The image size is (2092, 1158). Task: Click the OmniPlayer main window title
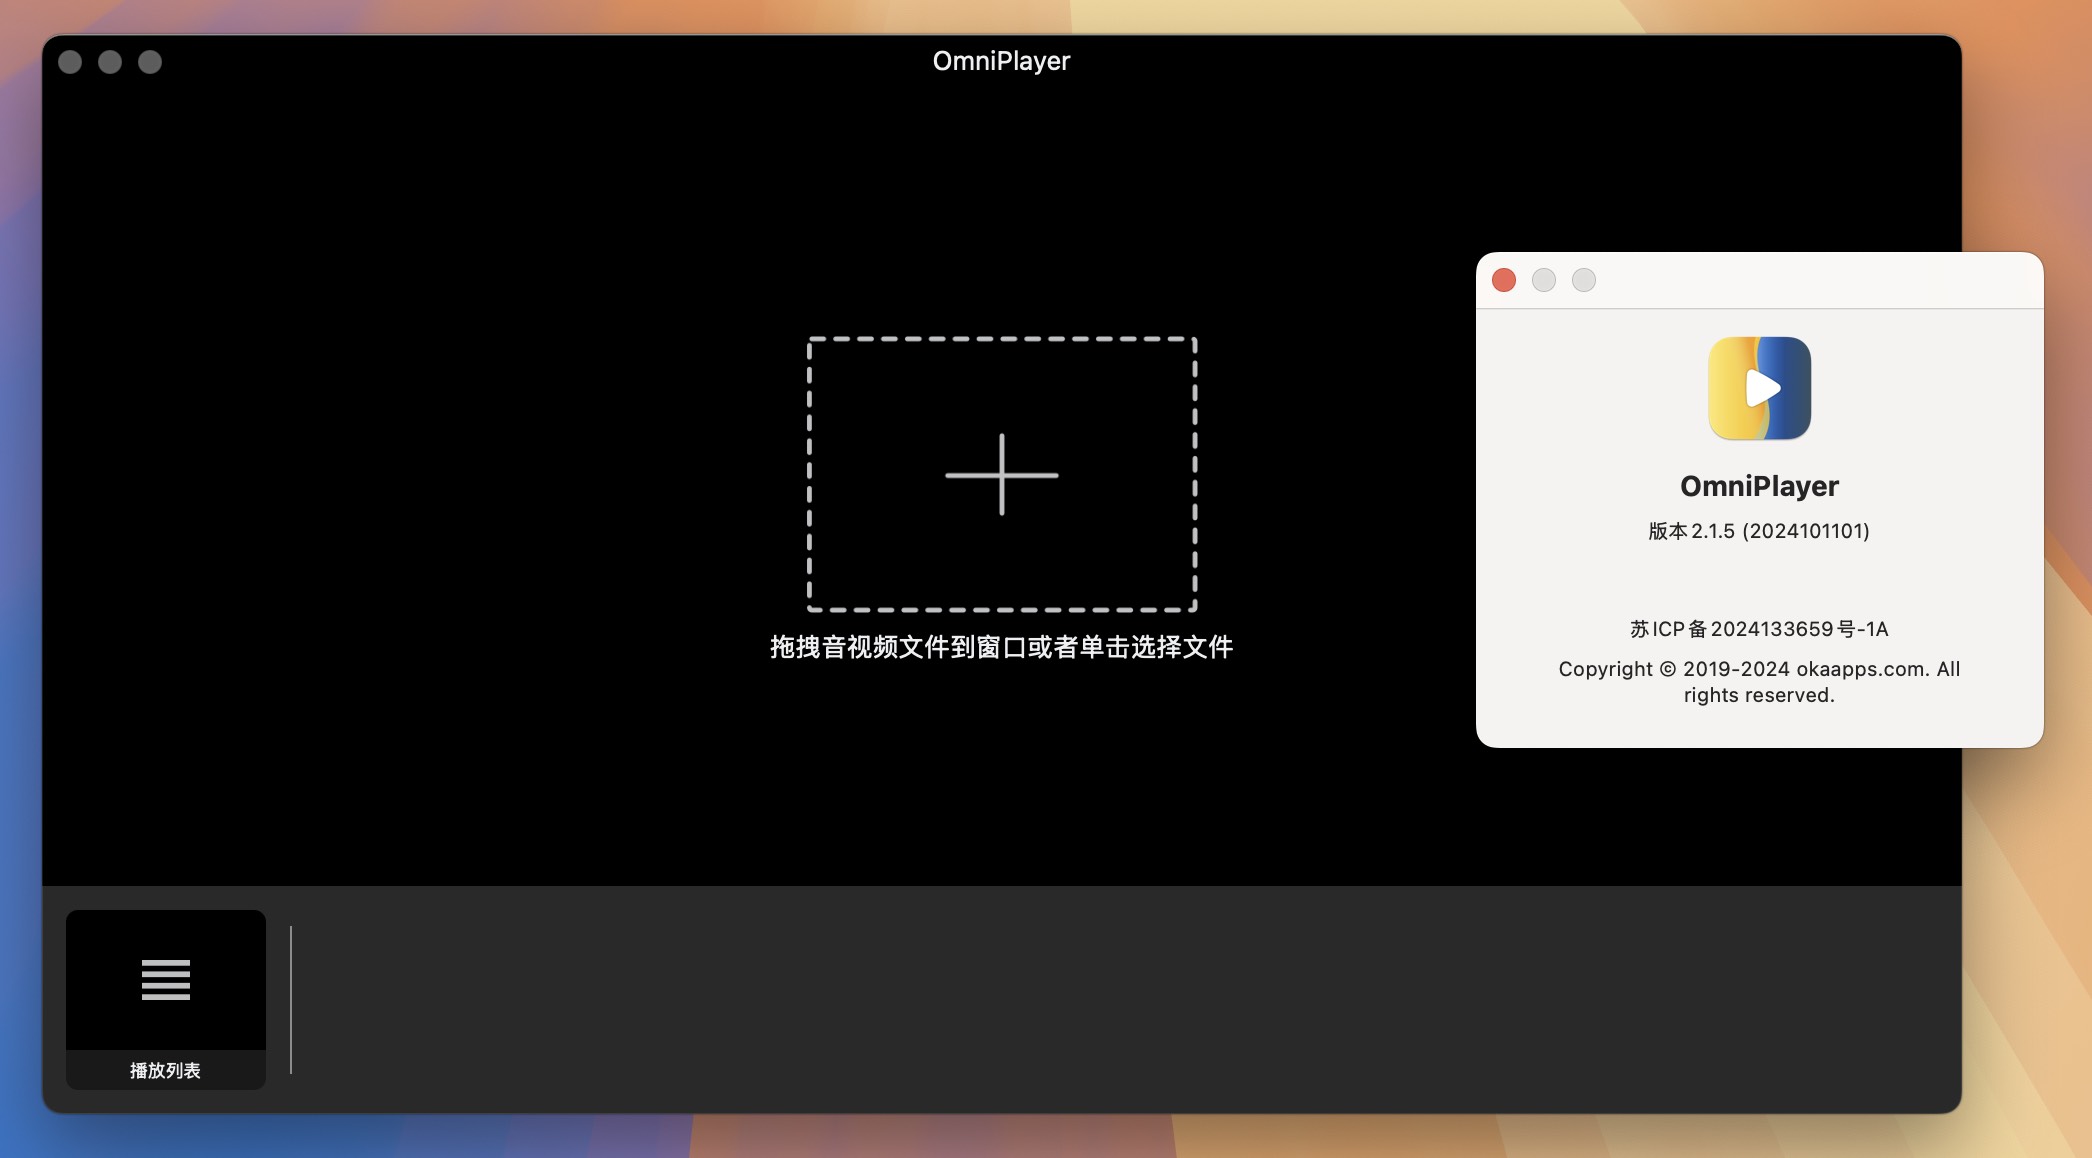tap(1001, 61)
